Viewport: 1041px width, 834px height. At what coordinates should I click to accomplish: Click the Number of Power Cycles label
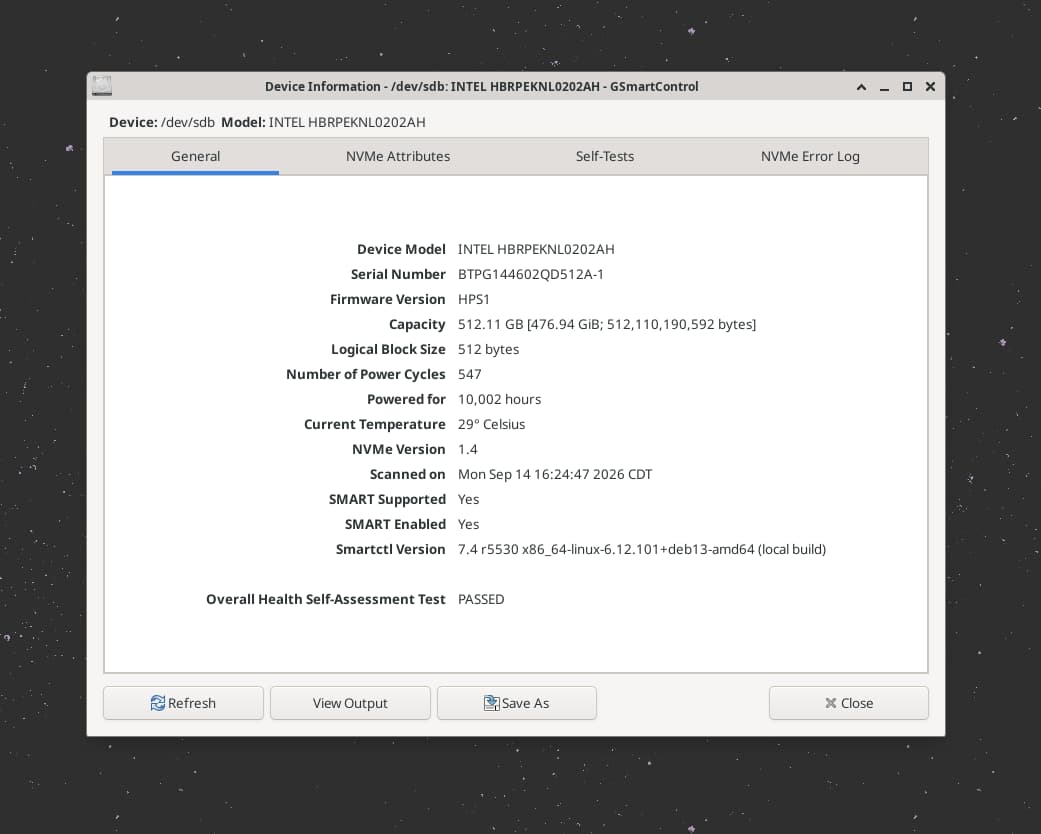coord(365,375)
